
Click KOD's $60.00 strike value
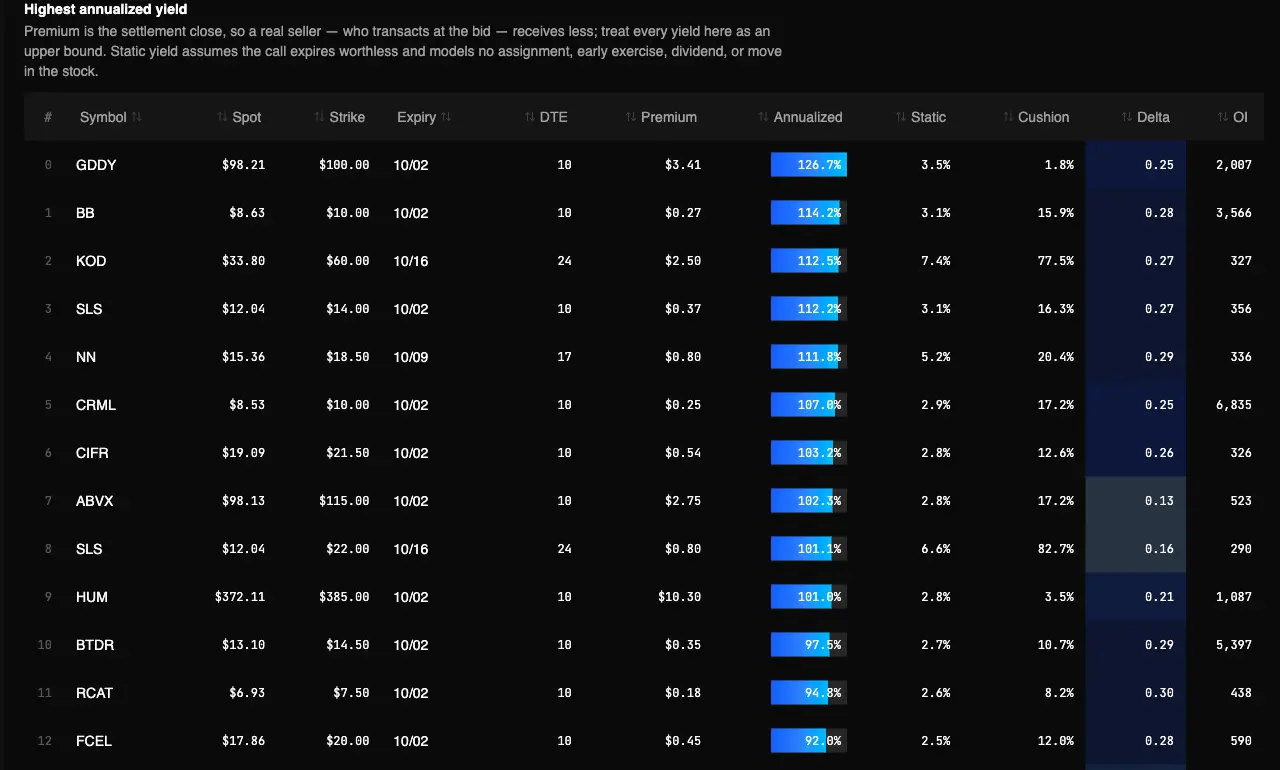coord(348,261)
